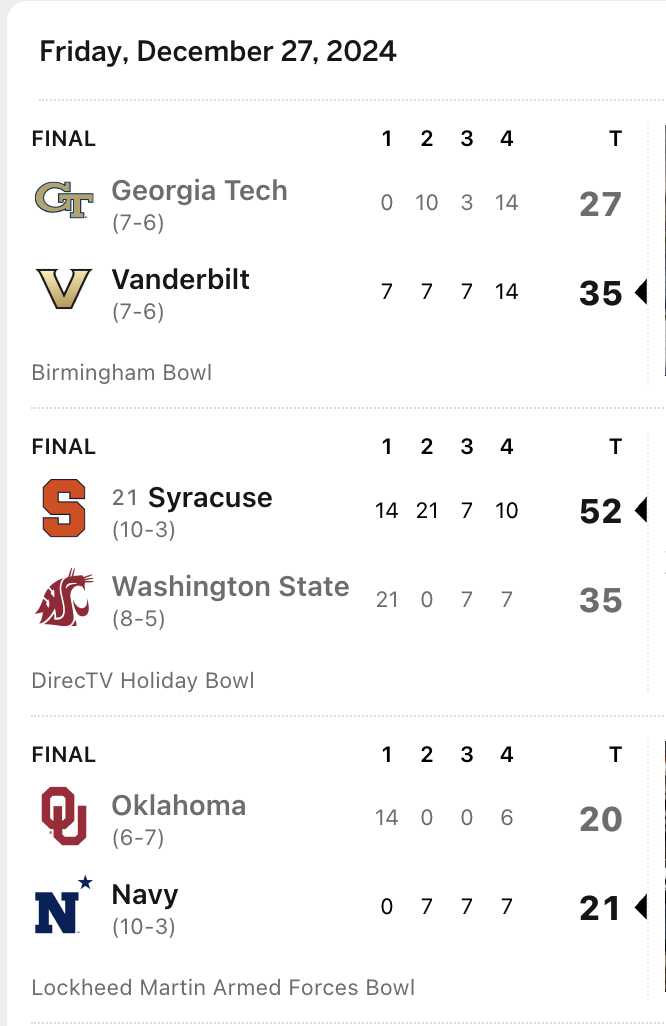
Task: Open the Navy team link
Action: click(145, 895)
